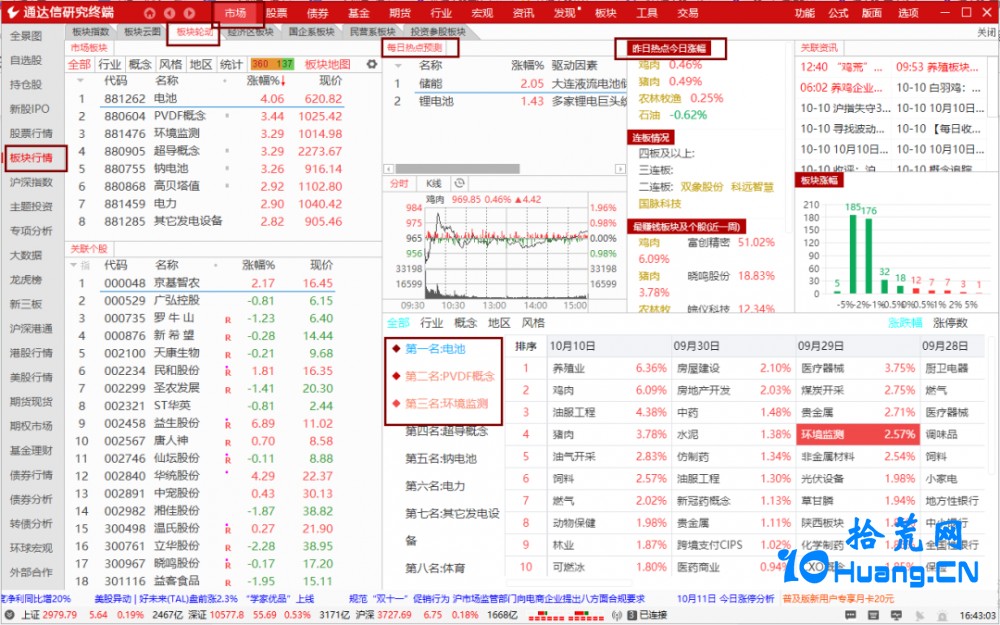Screen dimensions: 1000x625
Task: Switch to 投资参股板块 tab
Action: [x=438, y=32]
